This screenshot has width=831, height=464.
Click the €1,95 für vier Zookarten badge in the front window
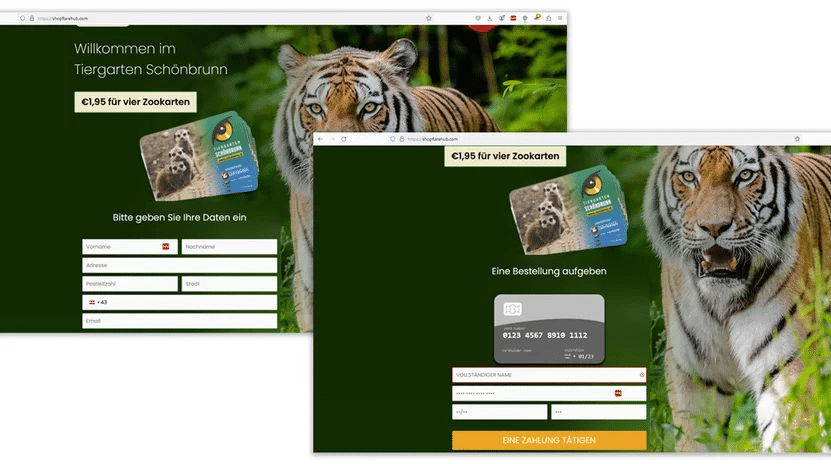pyautogui.click(x=505, y=156)
